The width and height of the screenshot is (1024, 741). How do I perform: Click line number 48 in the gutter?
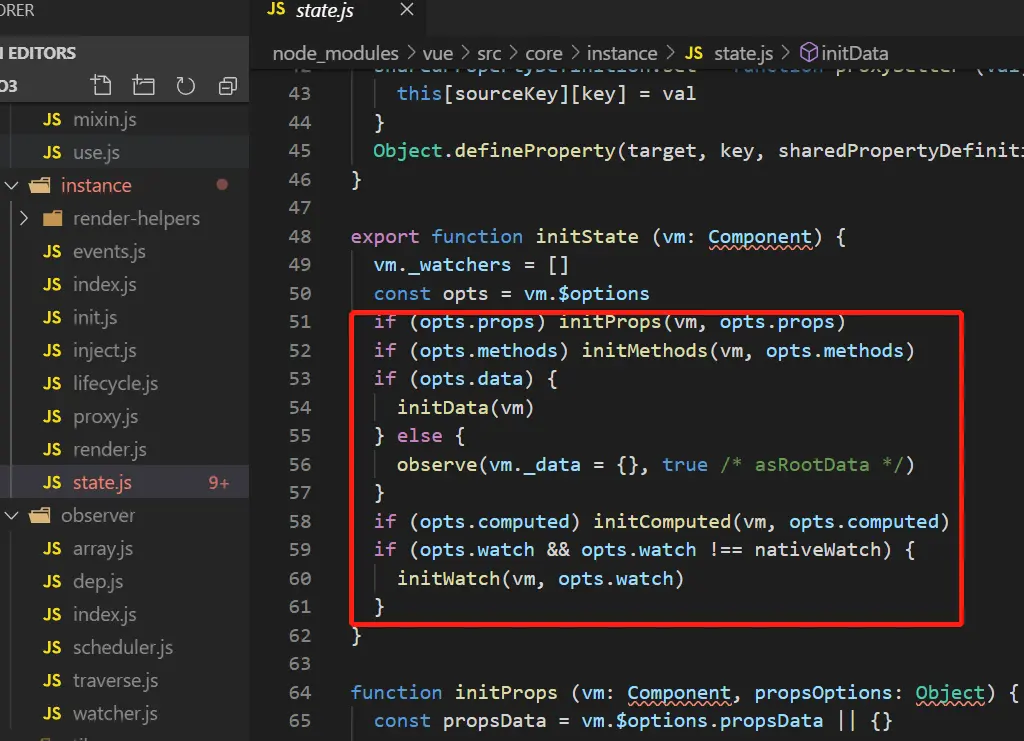point(299,236)
